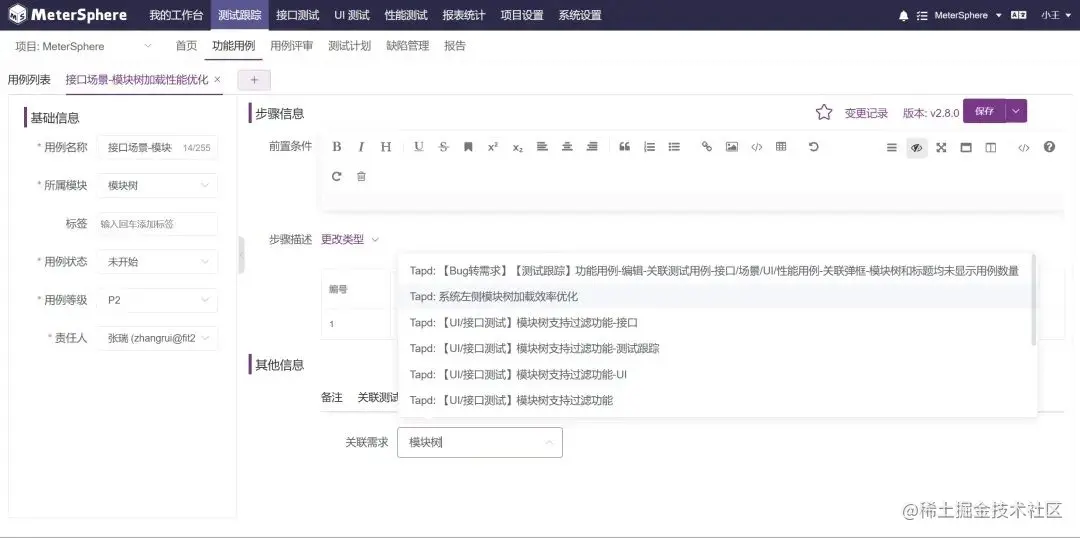The width and height of the screenshot is (1080, 538).
Task: Switch language with the translate icon
Action: click(x=1019, y=15)
